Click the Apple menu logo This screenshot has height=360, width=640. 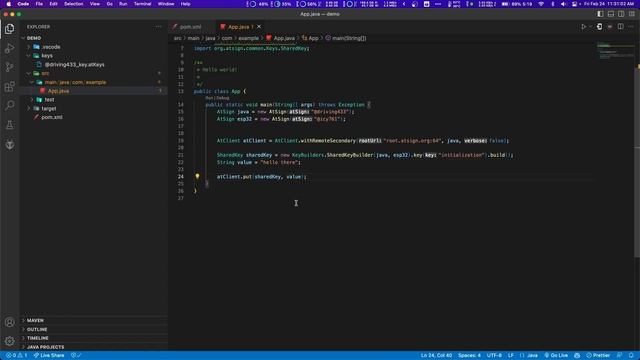(9, 4)
